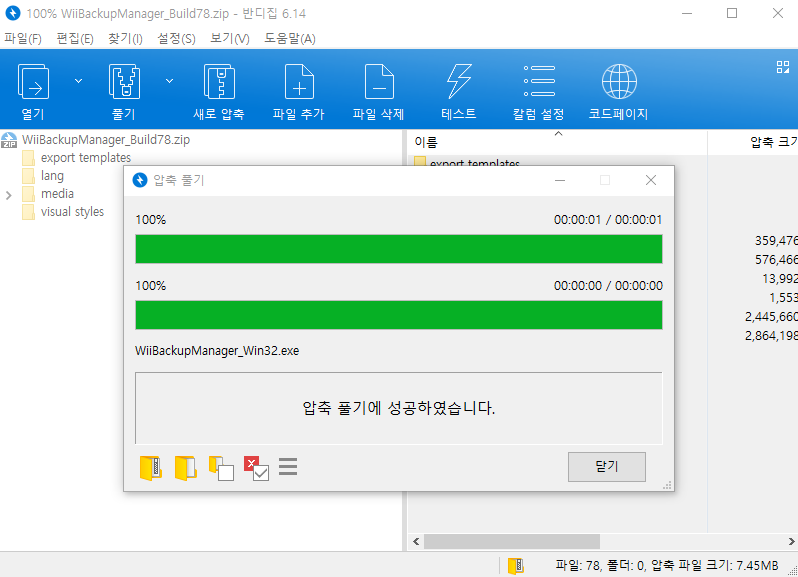Click the 열기 (Open) toolbar icon
The width and height of the screenshot is (798, 577).
point(33,82)
